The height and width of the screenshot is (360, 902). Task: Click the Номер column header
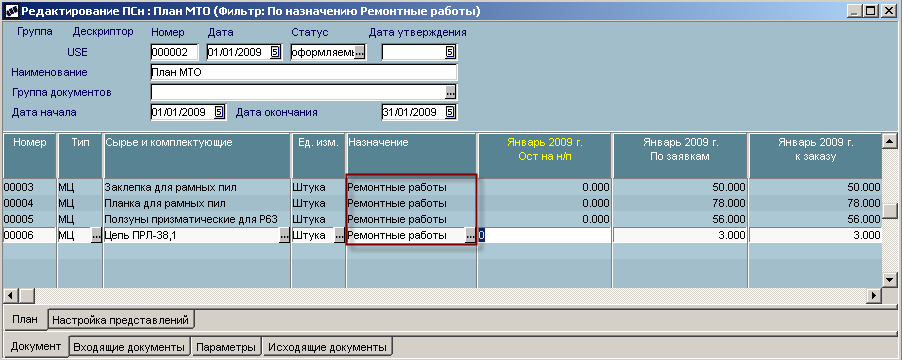click(x=29, y=156)
